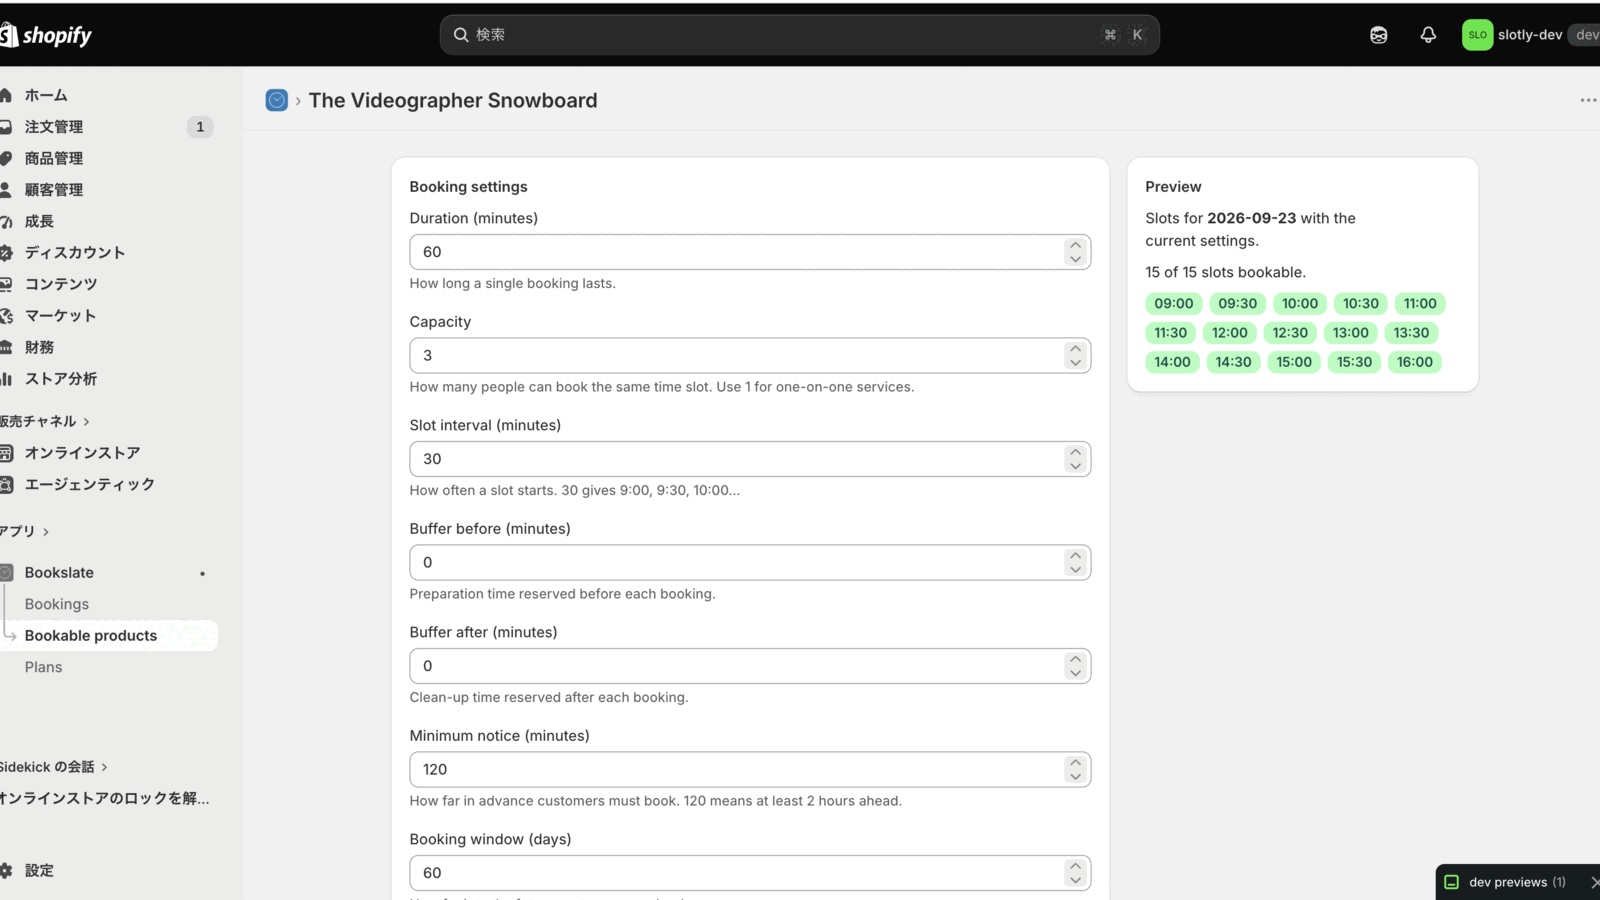Expand the 販売チャネル section
Viewport: 1600px width, 900px height.
[x=45, y=421]
